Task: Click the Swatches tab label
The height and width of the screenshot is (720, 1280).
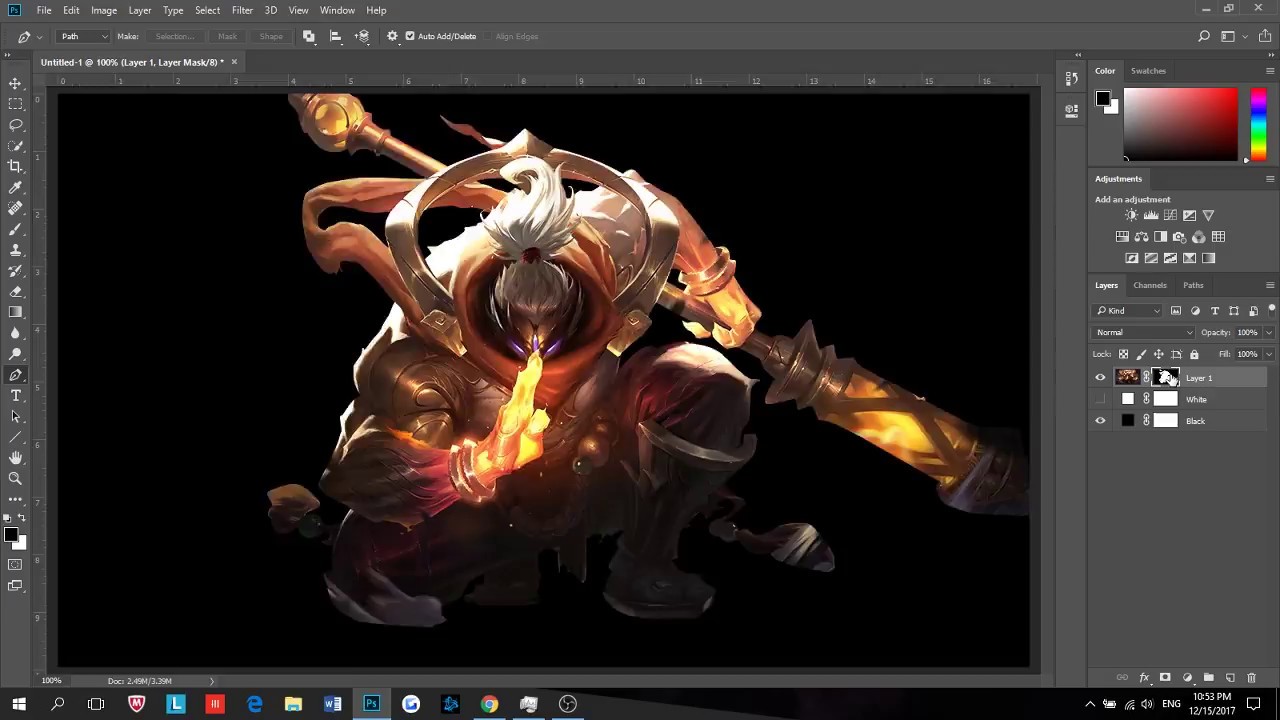Action: click(x=1148, y=70)
